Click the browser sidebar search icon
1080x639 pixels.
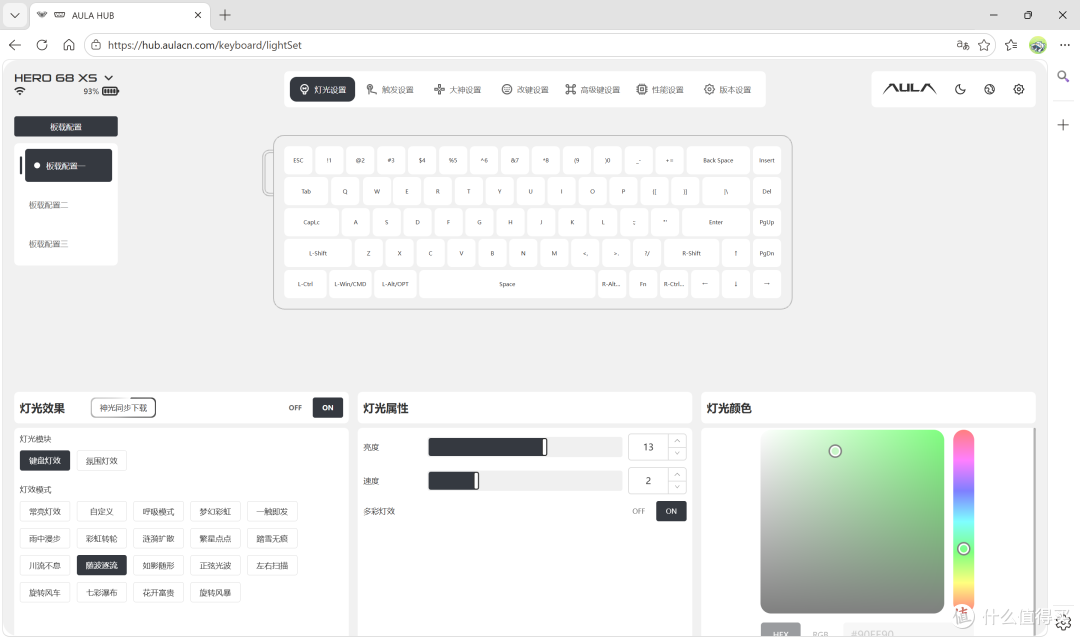tap(1063, 76)
